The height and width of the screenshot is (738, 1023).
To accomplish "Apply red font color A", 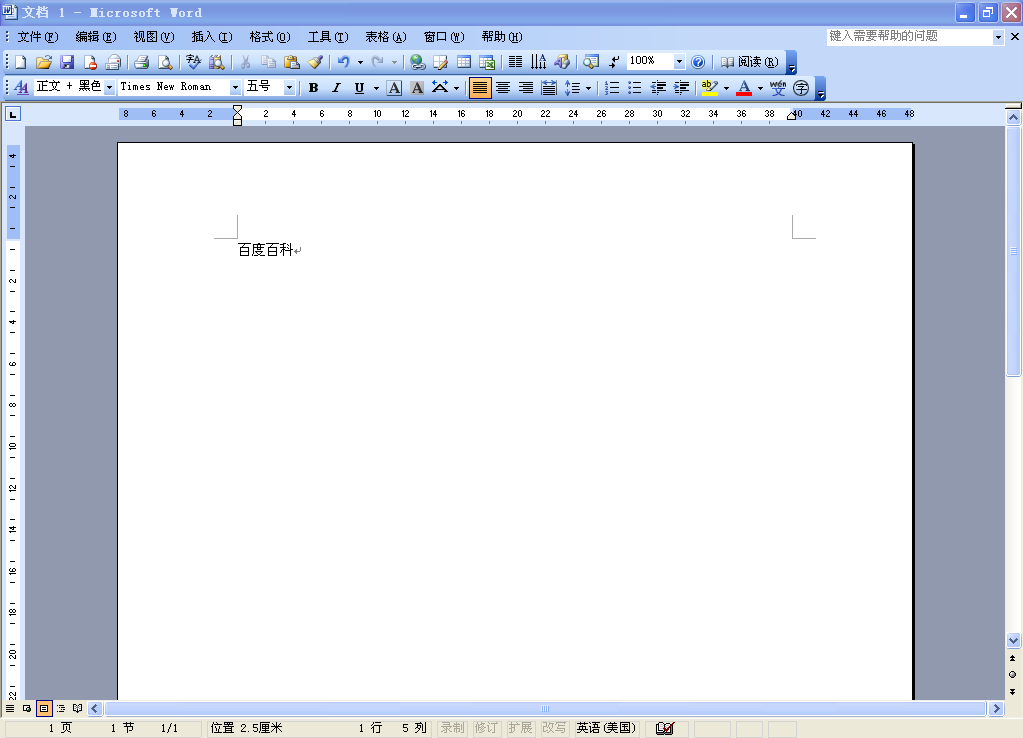I will click(x=744, y=87).
